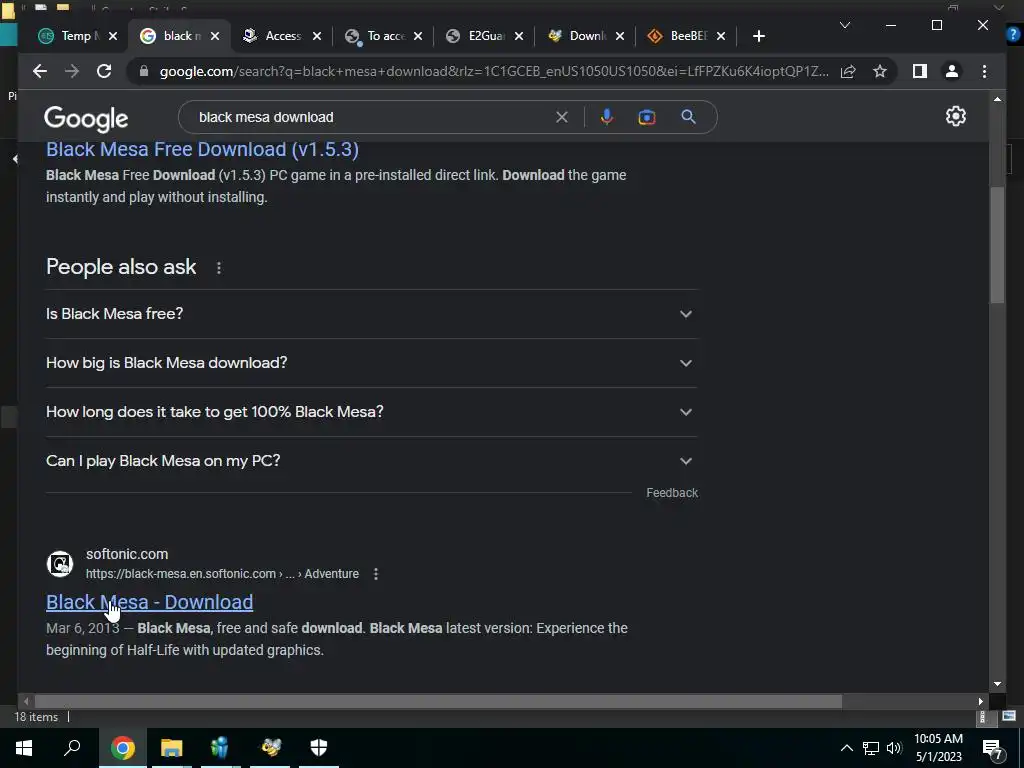Open more options beside People also ask

pyautogui.click(x=219, y=268)
